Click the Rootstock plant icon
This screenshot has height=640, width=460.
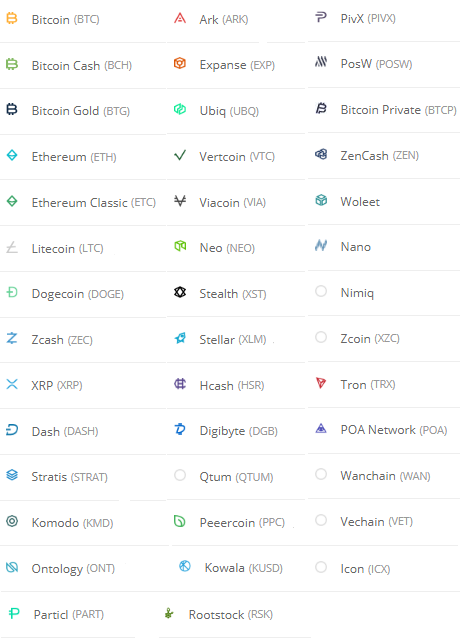[169, 613]
